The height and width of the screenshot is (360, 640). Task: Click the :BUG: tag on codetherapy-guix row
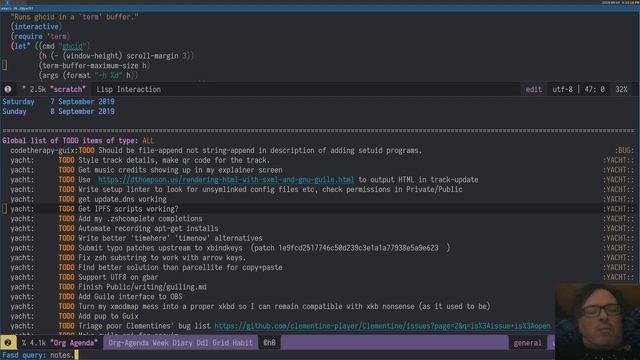tap(625, 151)
